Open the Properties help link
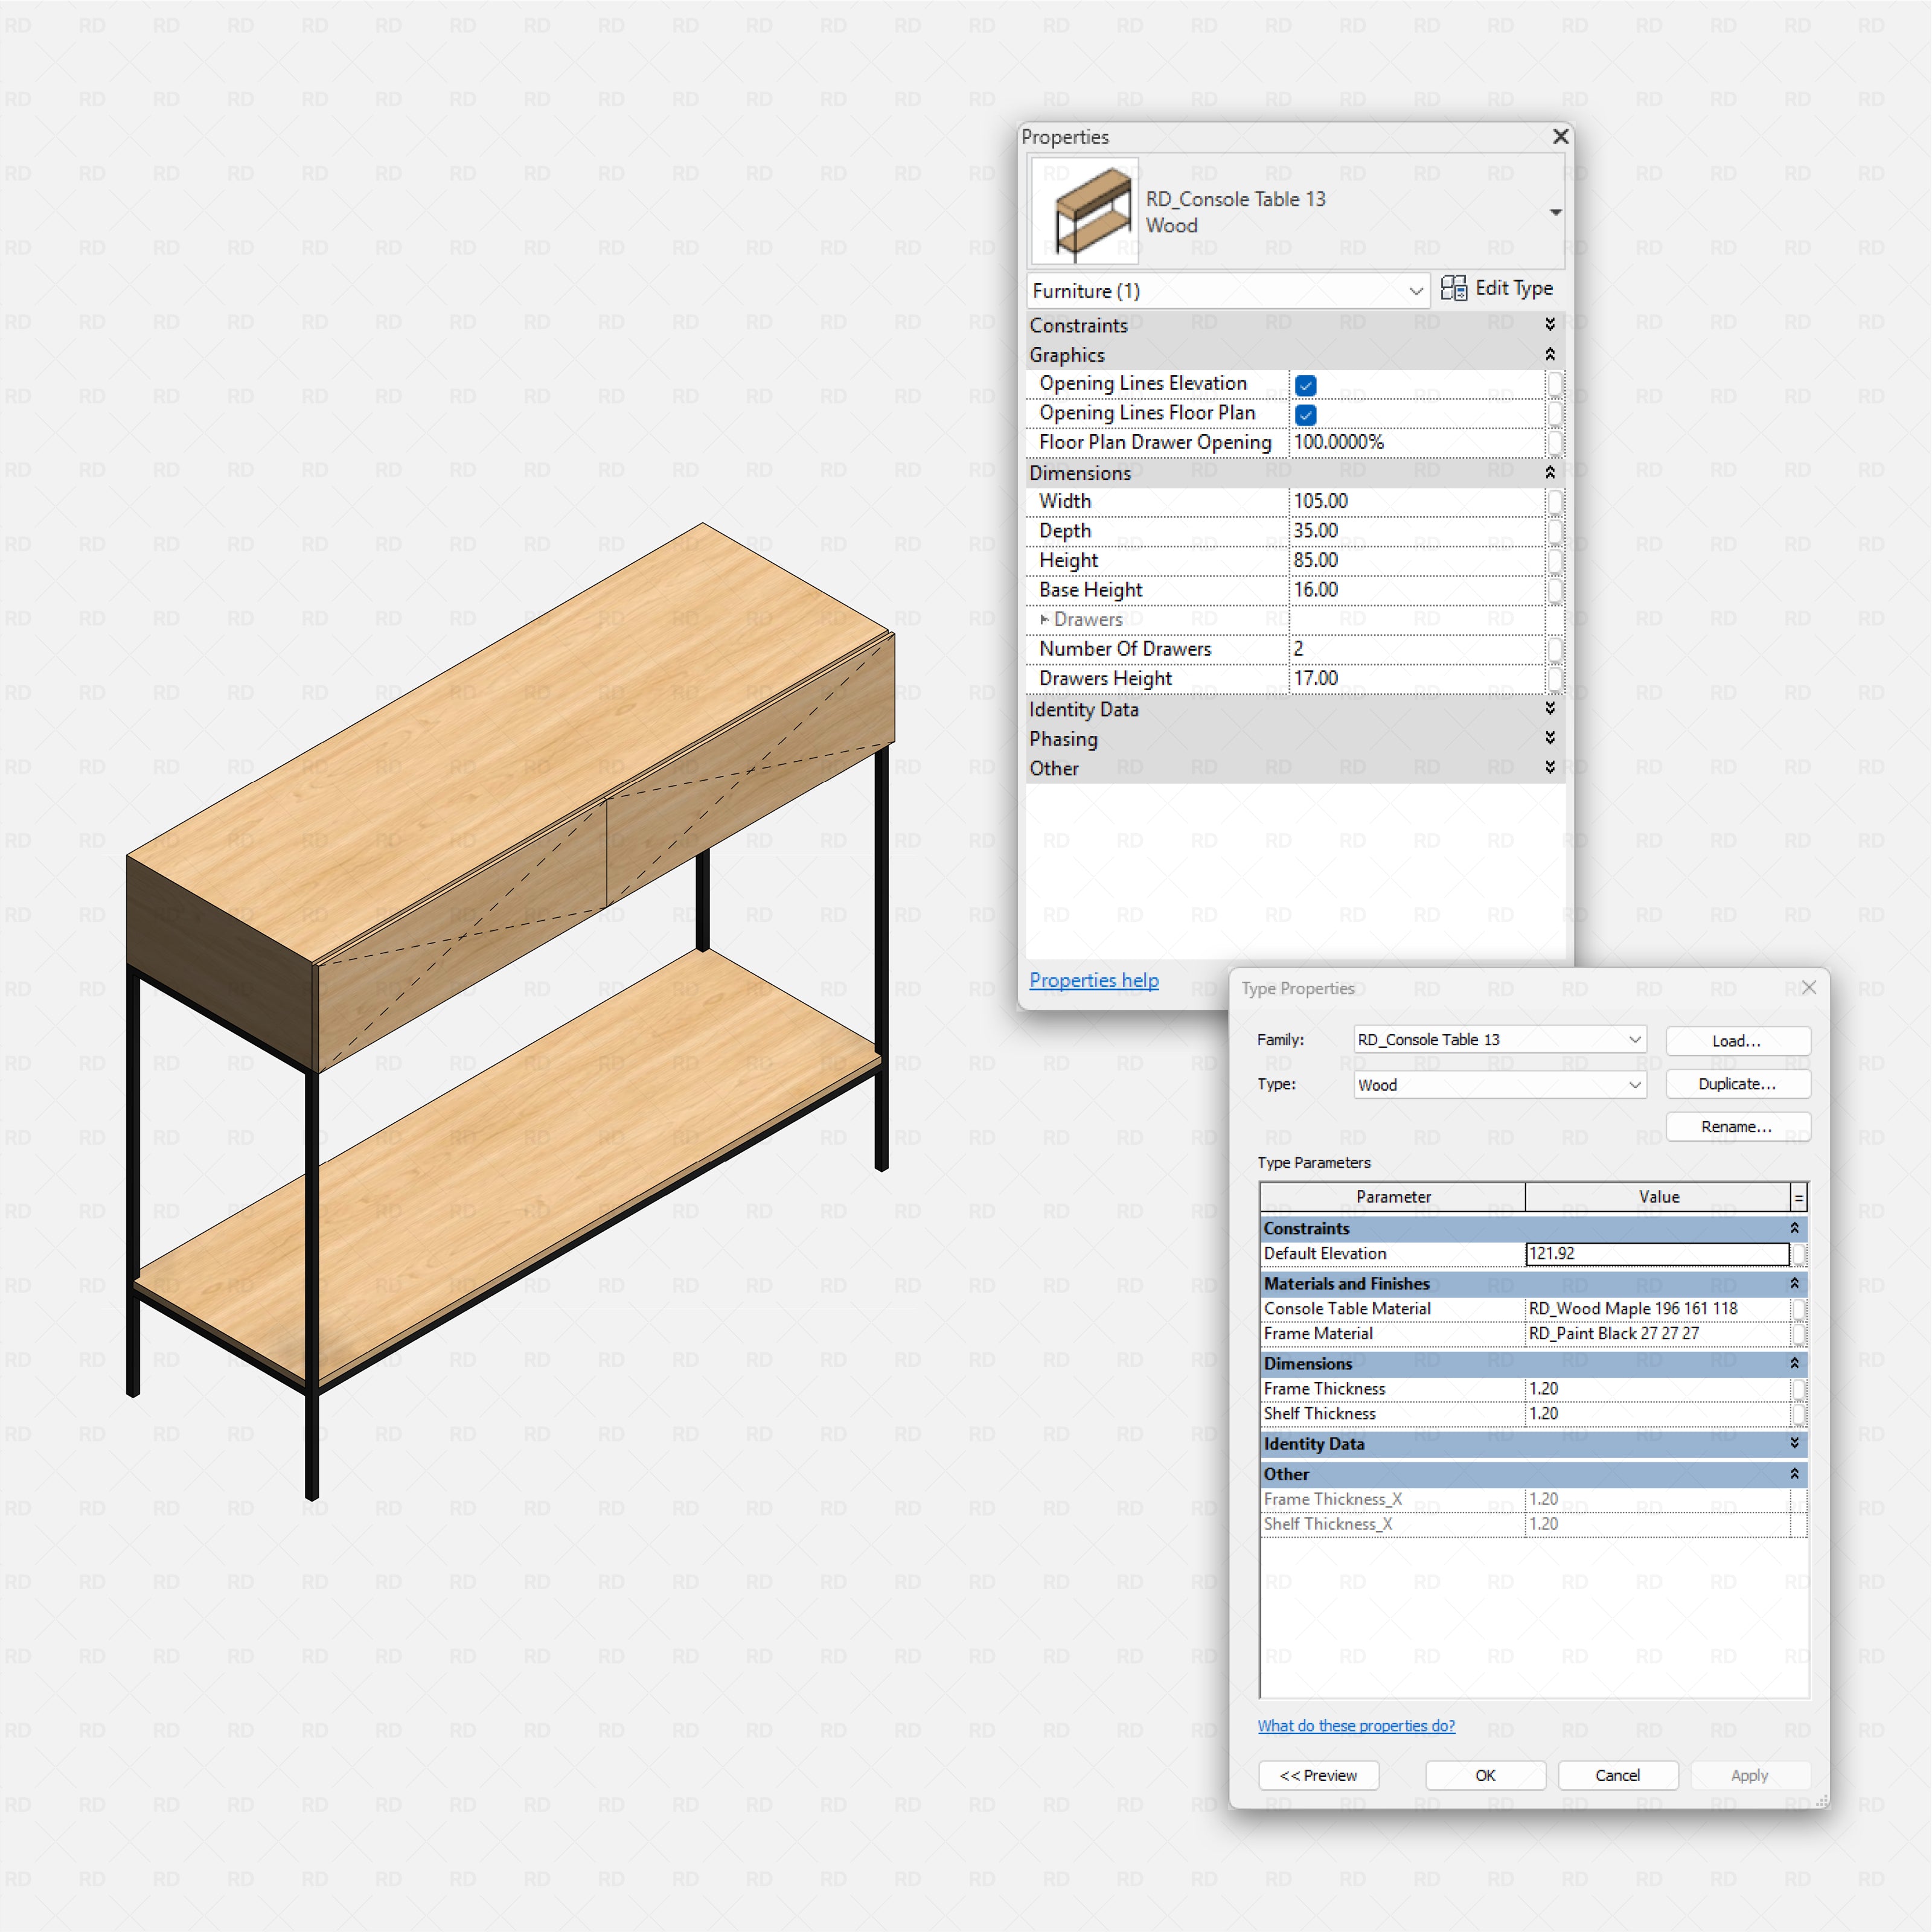This screenshot has width=1932, height=1932. tap(1093, 980)
